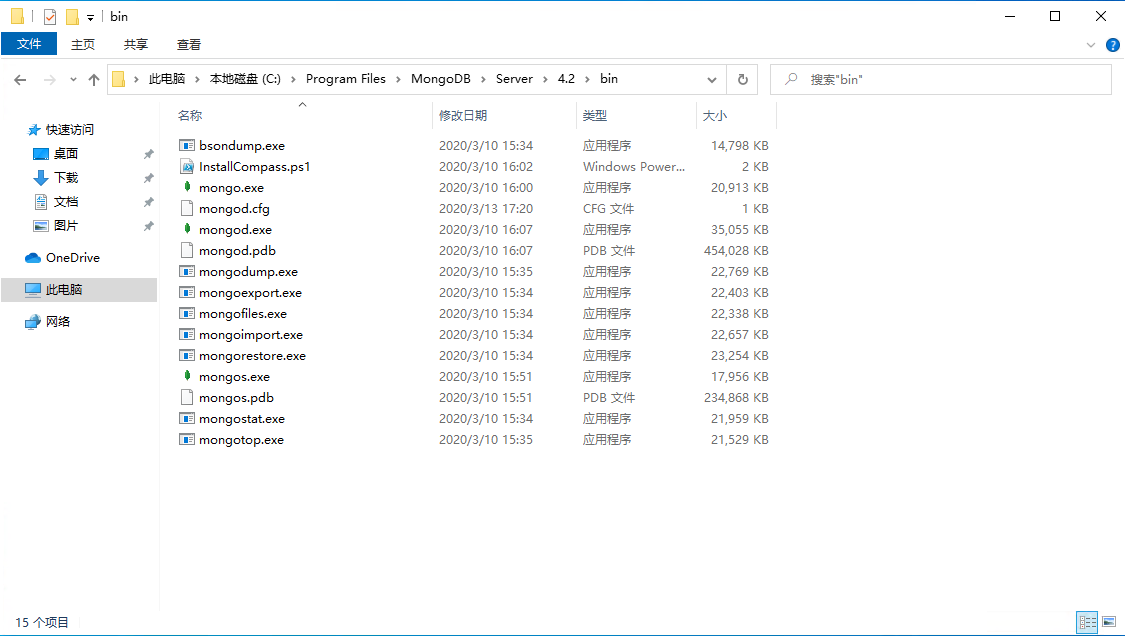The width and height of the screenshot is (1125, 636).
Task: Click the Windows Power... type cell
Action: 634,167
